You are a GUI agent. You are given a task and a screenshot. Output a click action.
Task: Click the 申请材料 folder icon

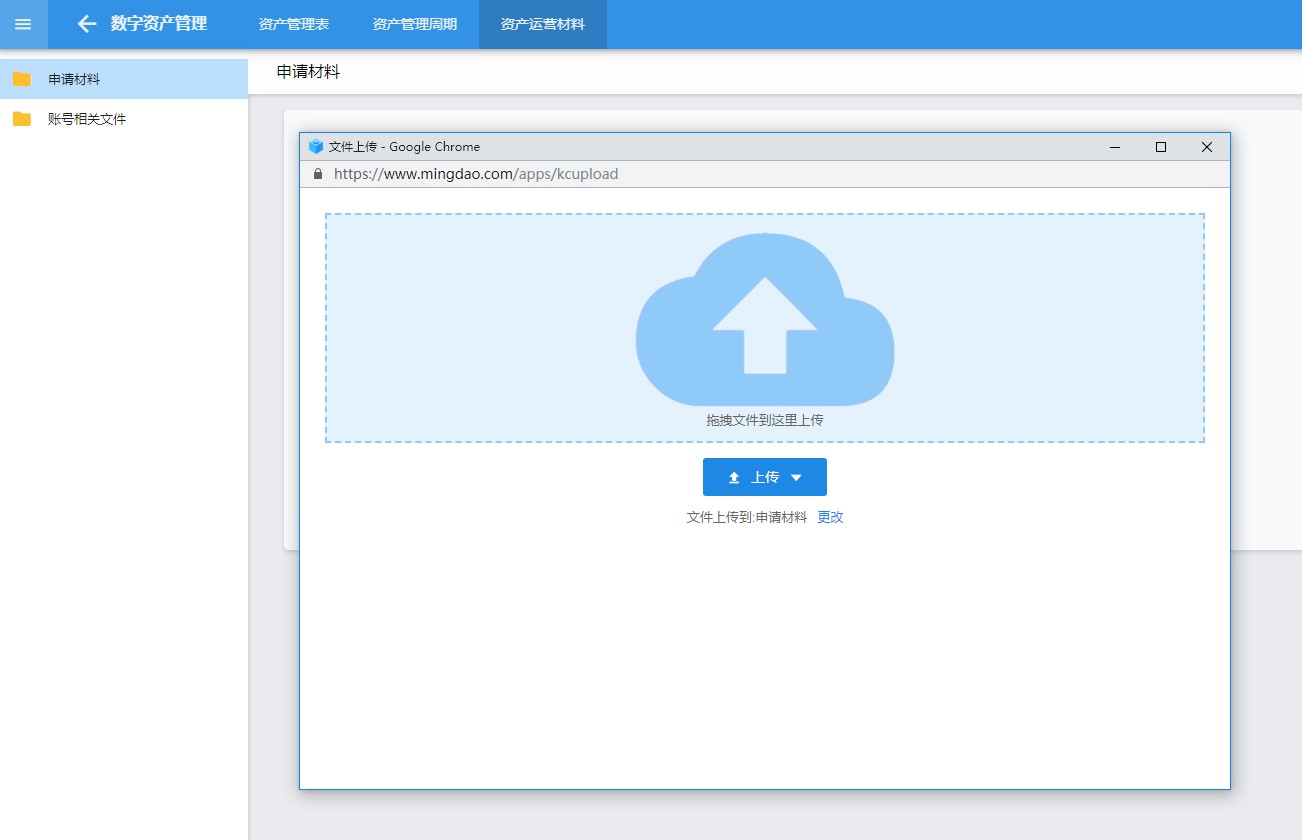(x=22, y=79)
